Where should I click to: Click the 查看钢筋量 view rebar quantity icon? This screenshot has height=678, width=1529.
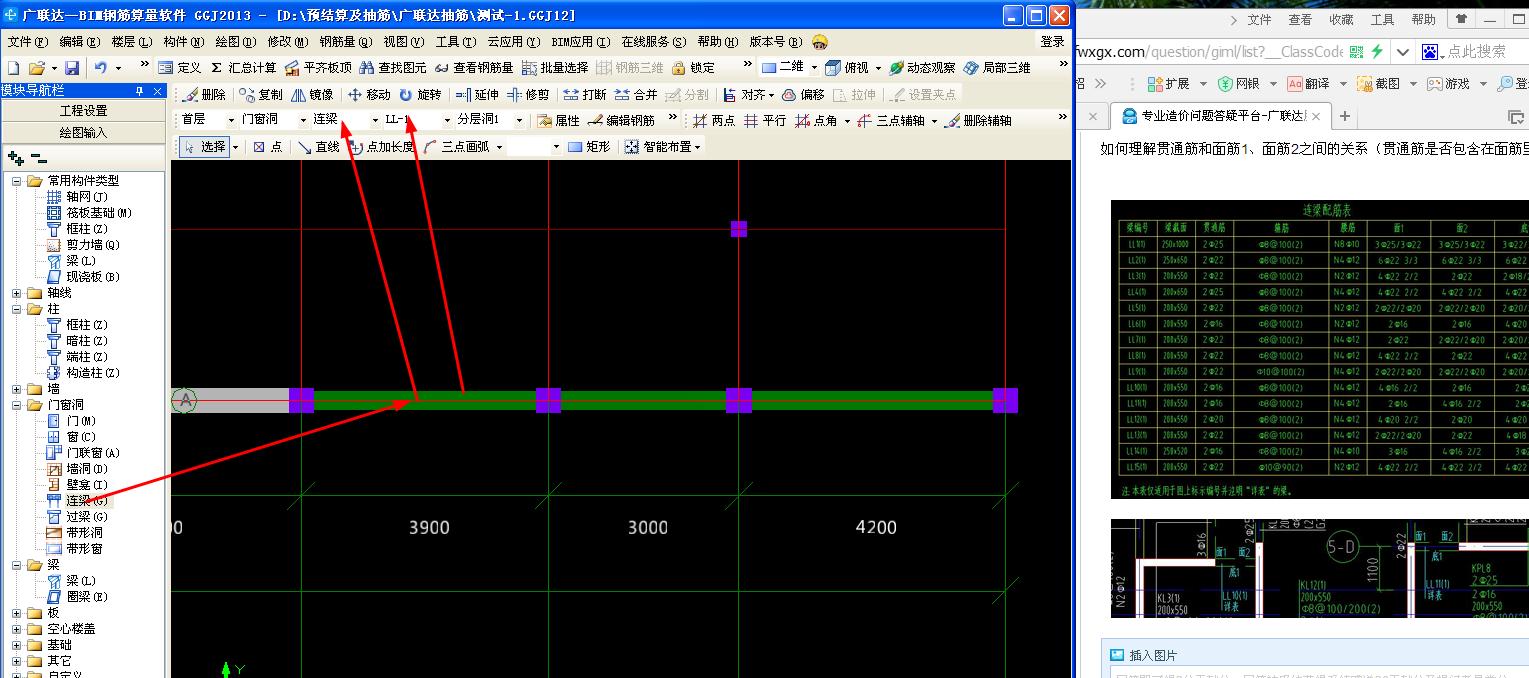click(x=475, y=68)
